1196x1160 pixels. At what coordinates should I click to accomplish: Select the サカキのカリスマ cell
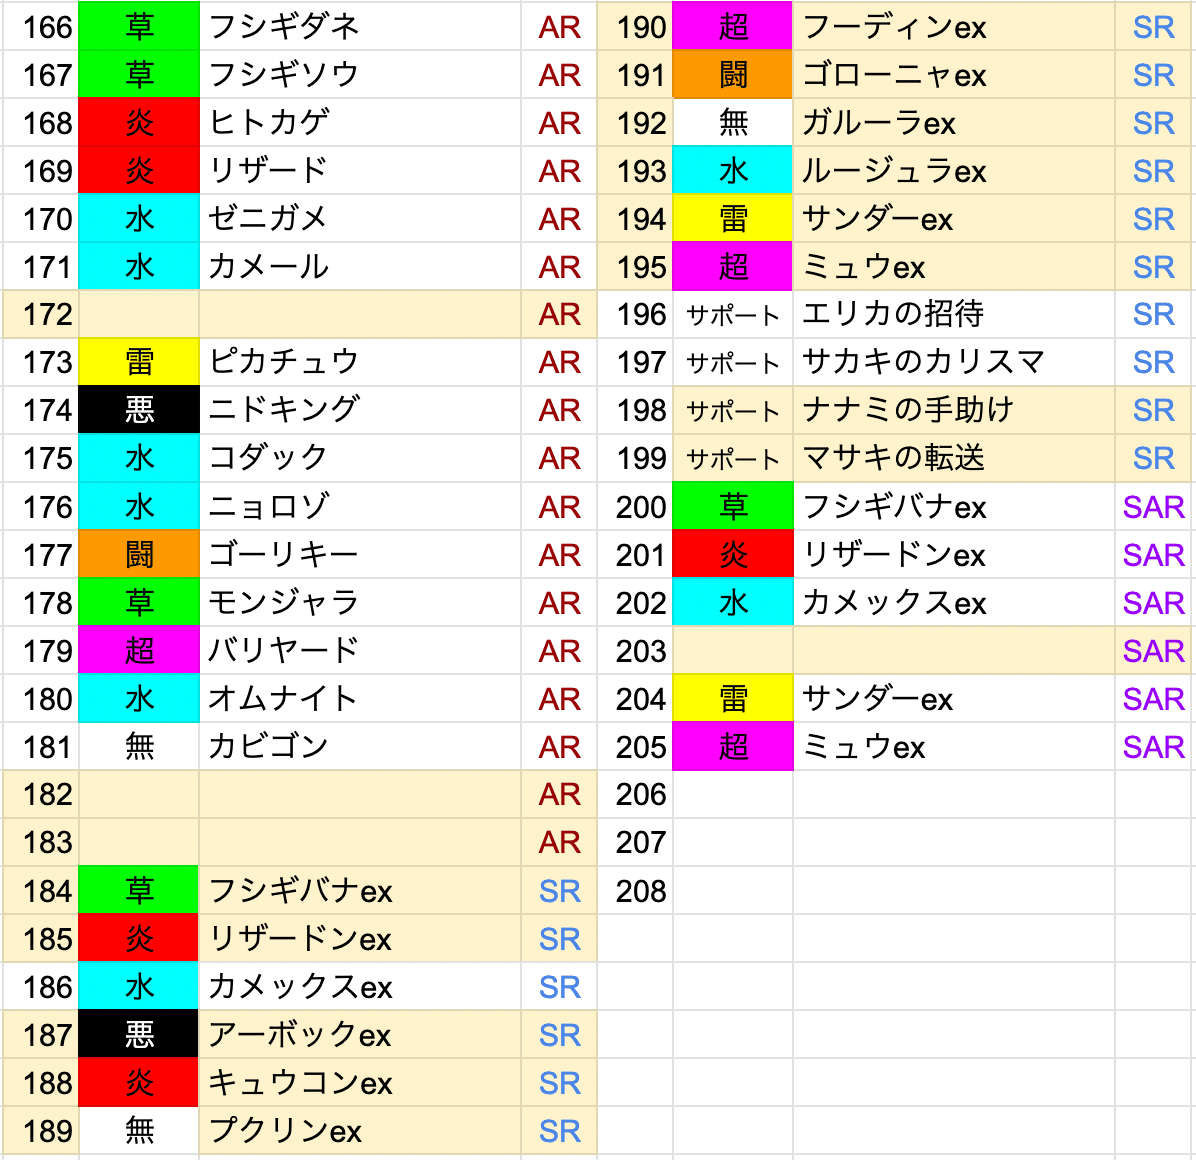tap(953, 362)
